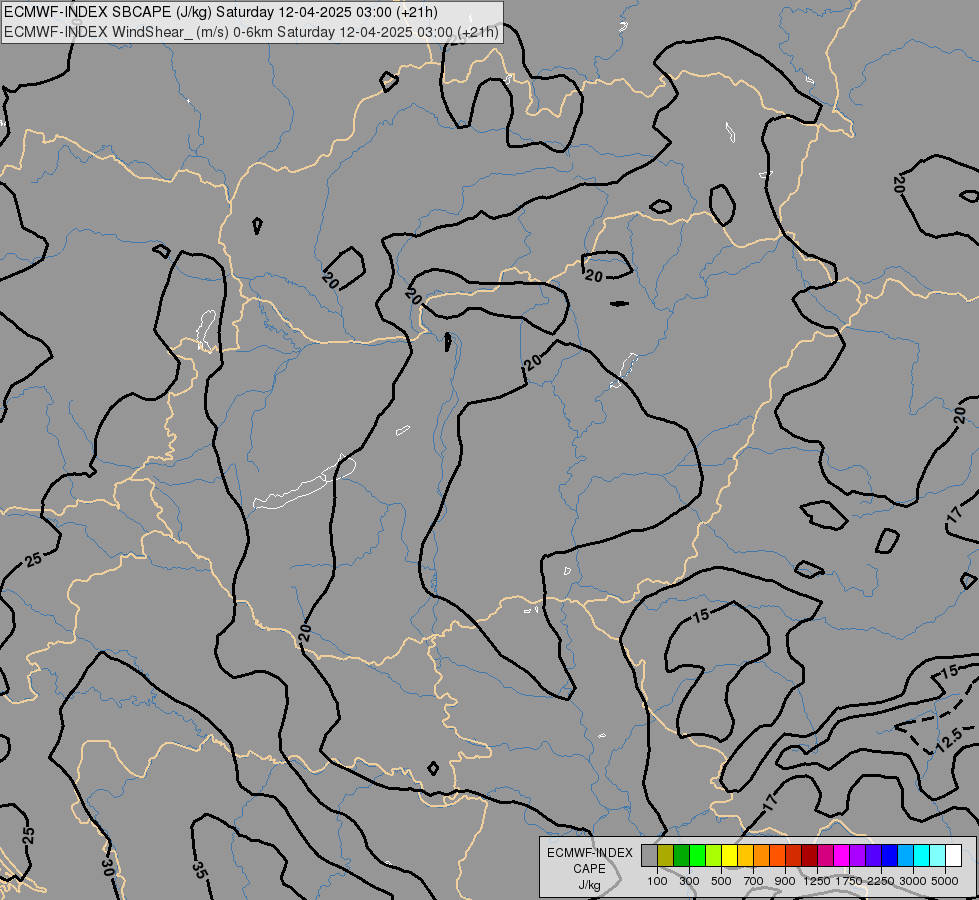Click the olive swatch in the CAPE legend
The image size is (979, 900).
666,855
